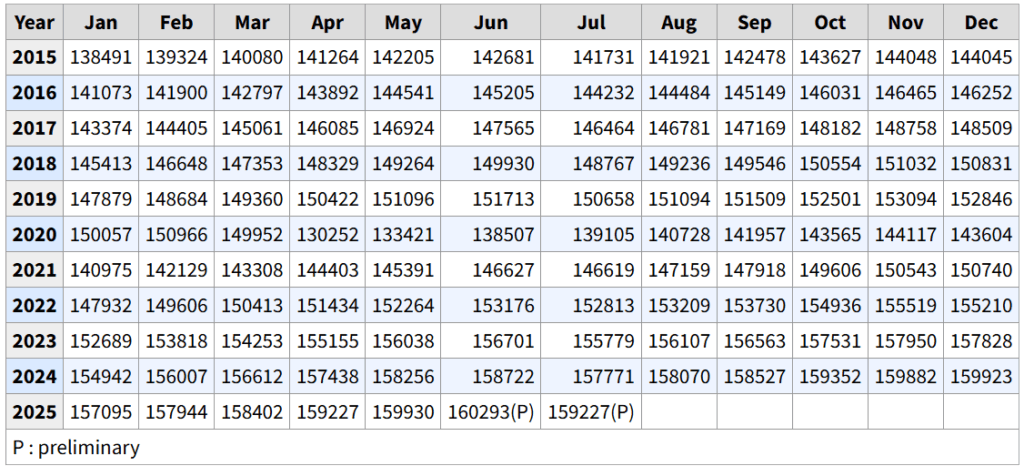Image resolution: width=1024 pixels, height=476 pixels.
Task: Click the Sep column header
Action: pyautogui.click(x=754, y=22)
